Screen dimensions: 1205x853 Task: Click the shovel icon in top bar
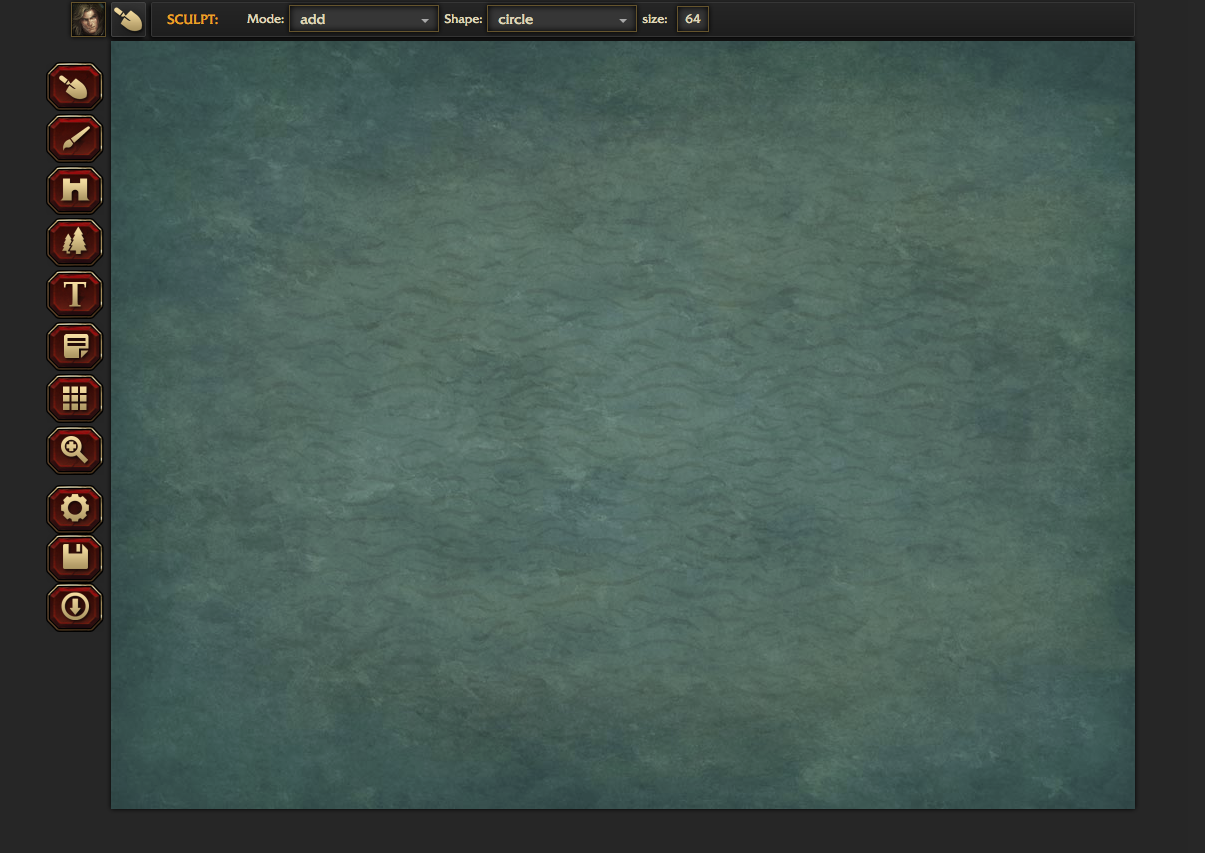[128, 19]
